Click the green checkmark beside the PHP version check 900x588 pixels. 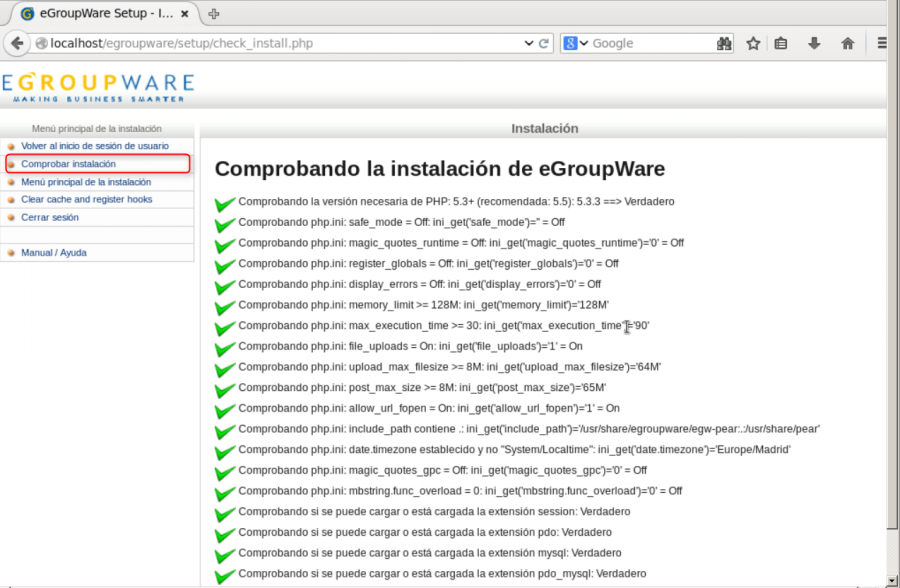tap(224, 200)
